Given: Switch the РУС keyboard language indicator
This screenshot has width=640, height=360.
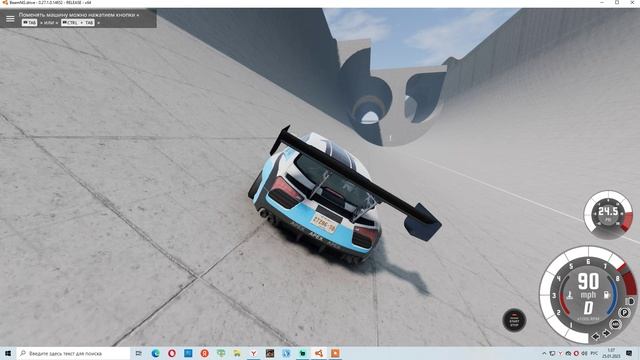Looking at the screenshot, I should tap(594, 353).
